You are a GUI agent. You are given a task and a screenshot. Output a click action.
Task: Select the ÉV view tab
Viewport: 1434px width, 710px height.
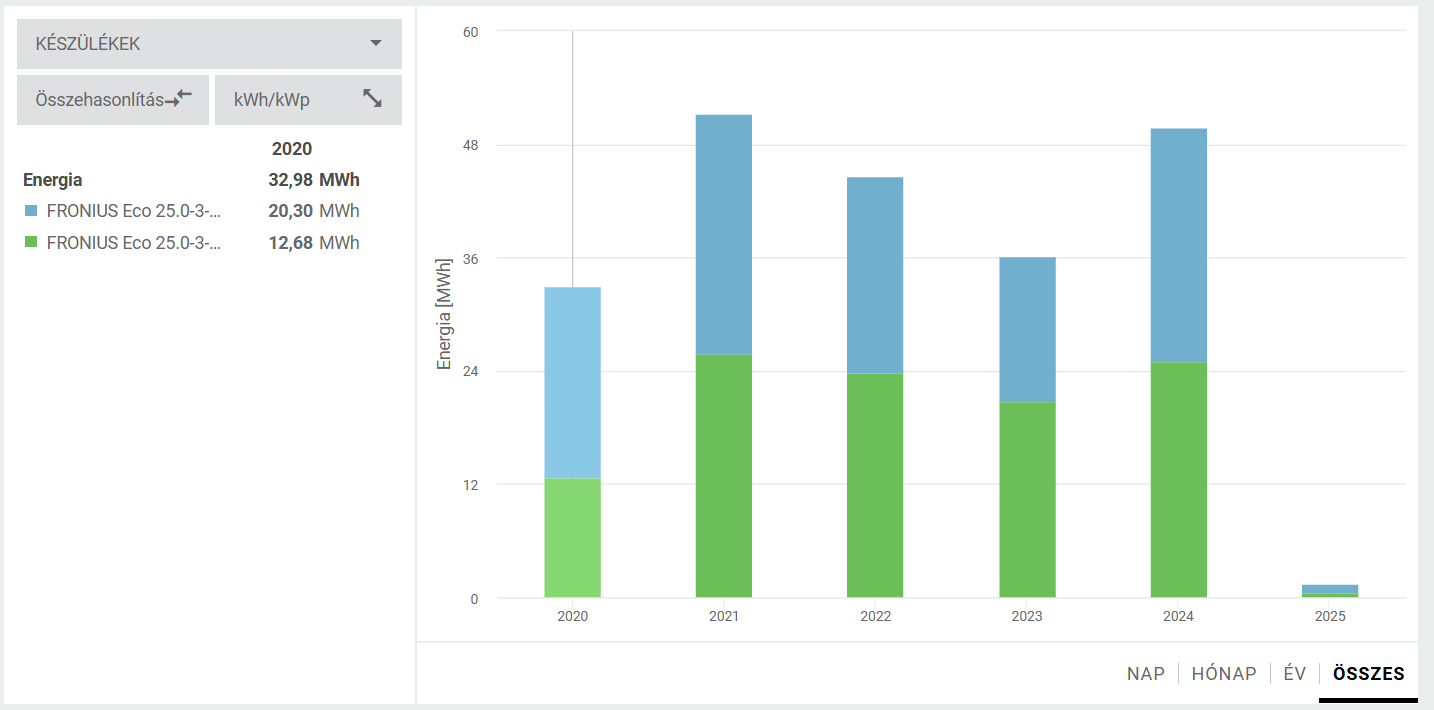coord(1295,674)
